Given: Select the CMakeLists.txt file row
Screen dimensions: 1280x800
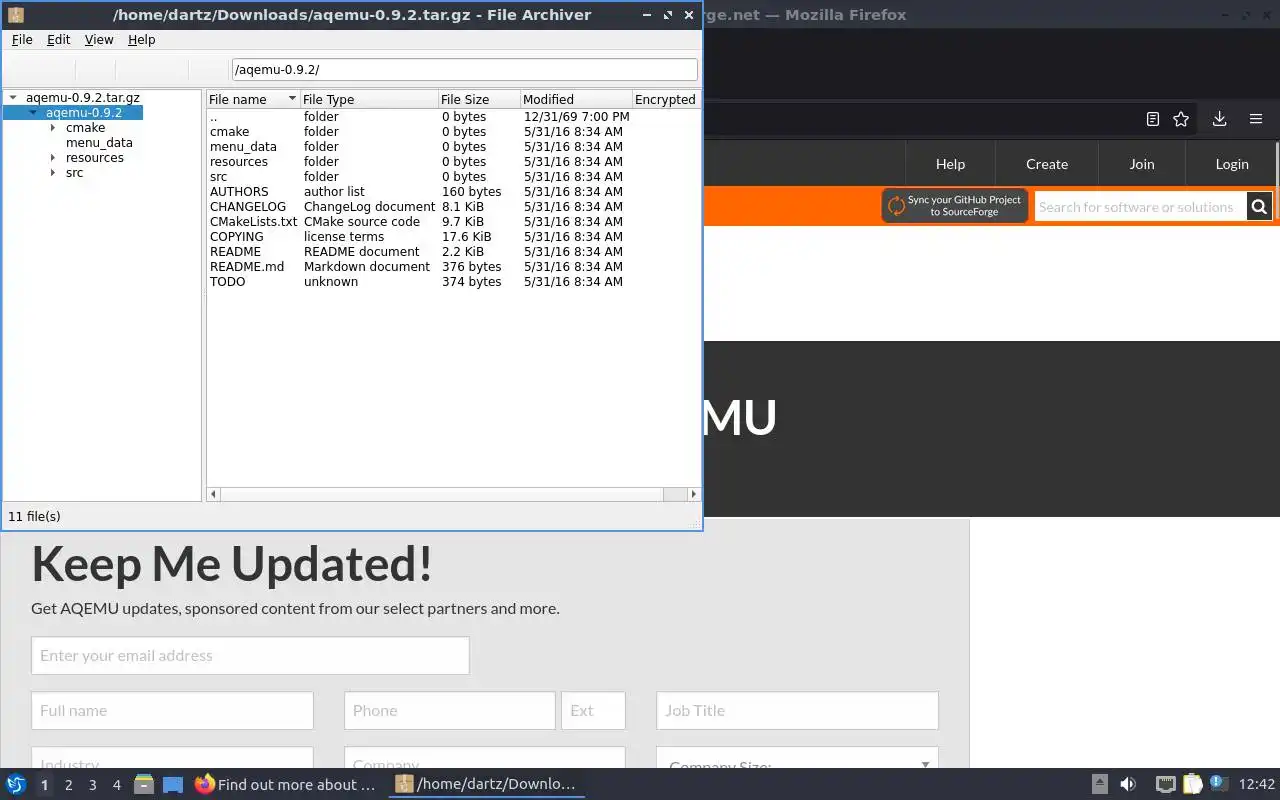Looking at the screenshot, I should pos(452,222).
